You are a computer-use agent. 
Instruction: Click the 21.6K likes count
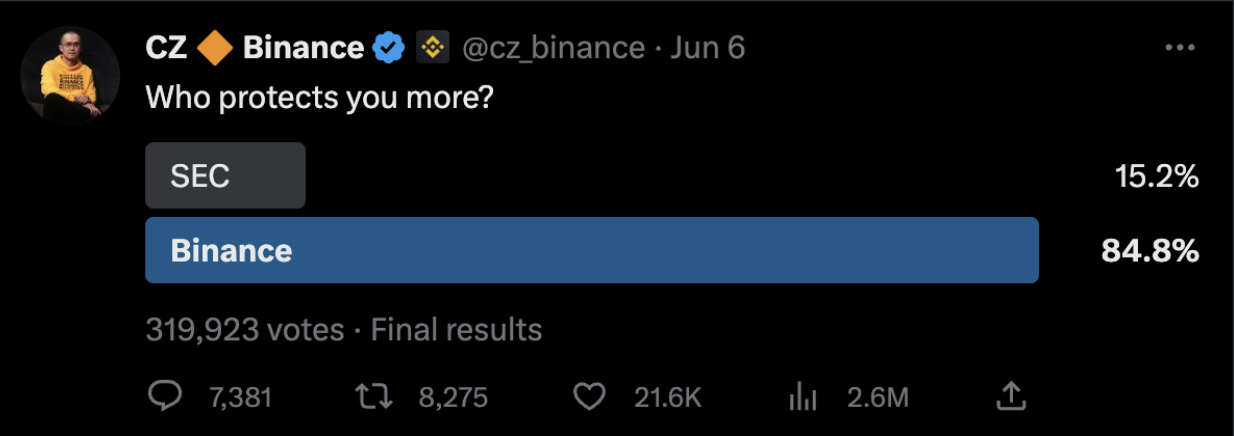coord(668,398)
